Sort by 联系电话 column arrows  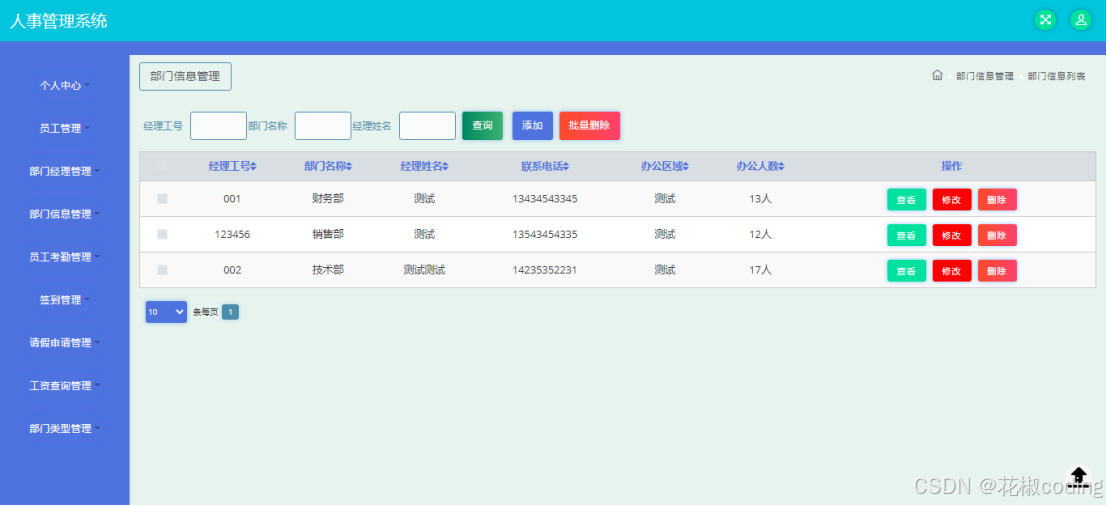(x=566, y=167)
